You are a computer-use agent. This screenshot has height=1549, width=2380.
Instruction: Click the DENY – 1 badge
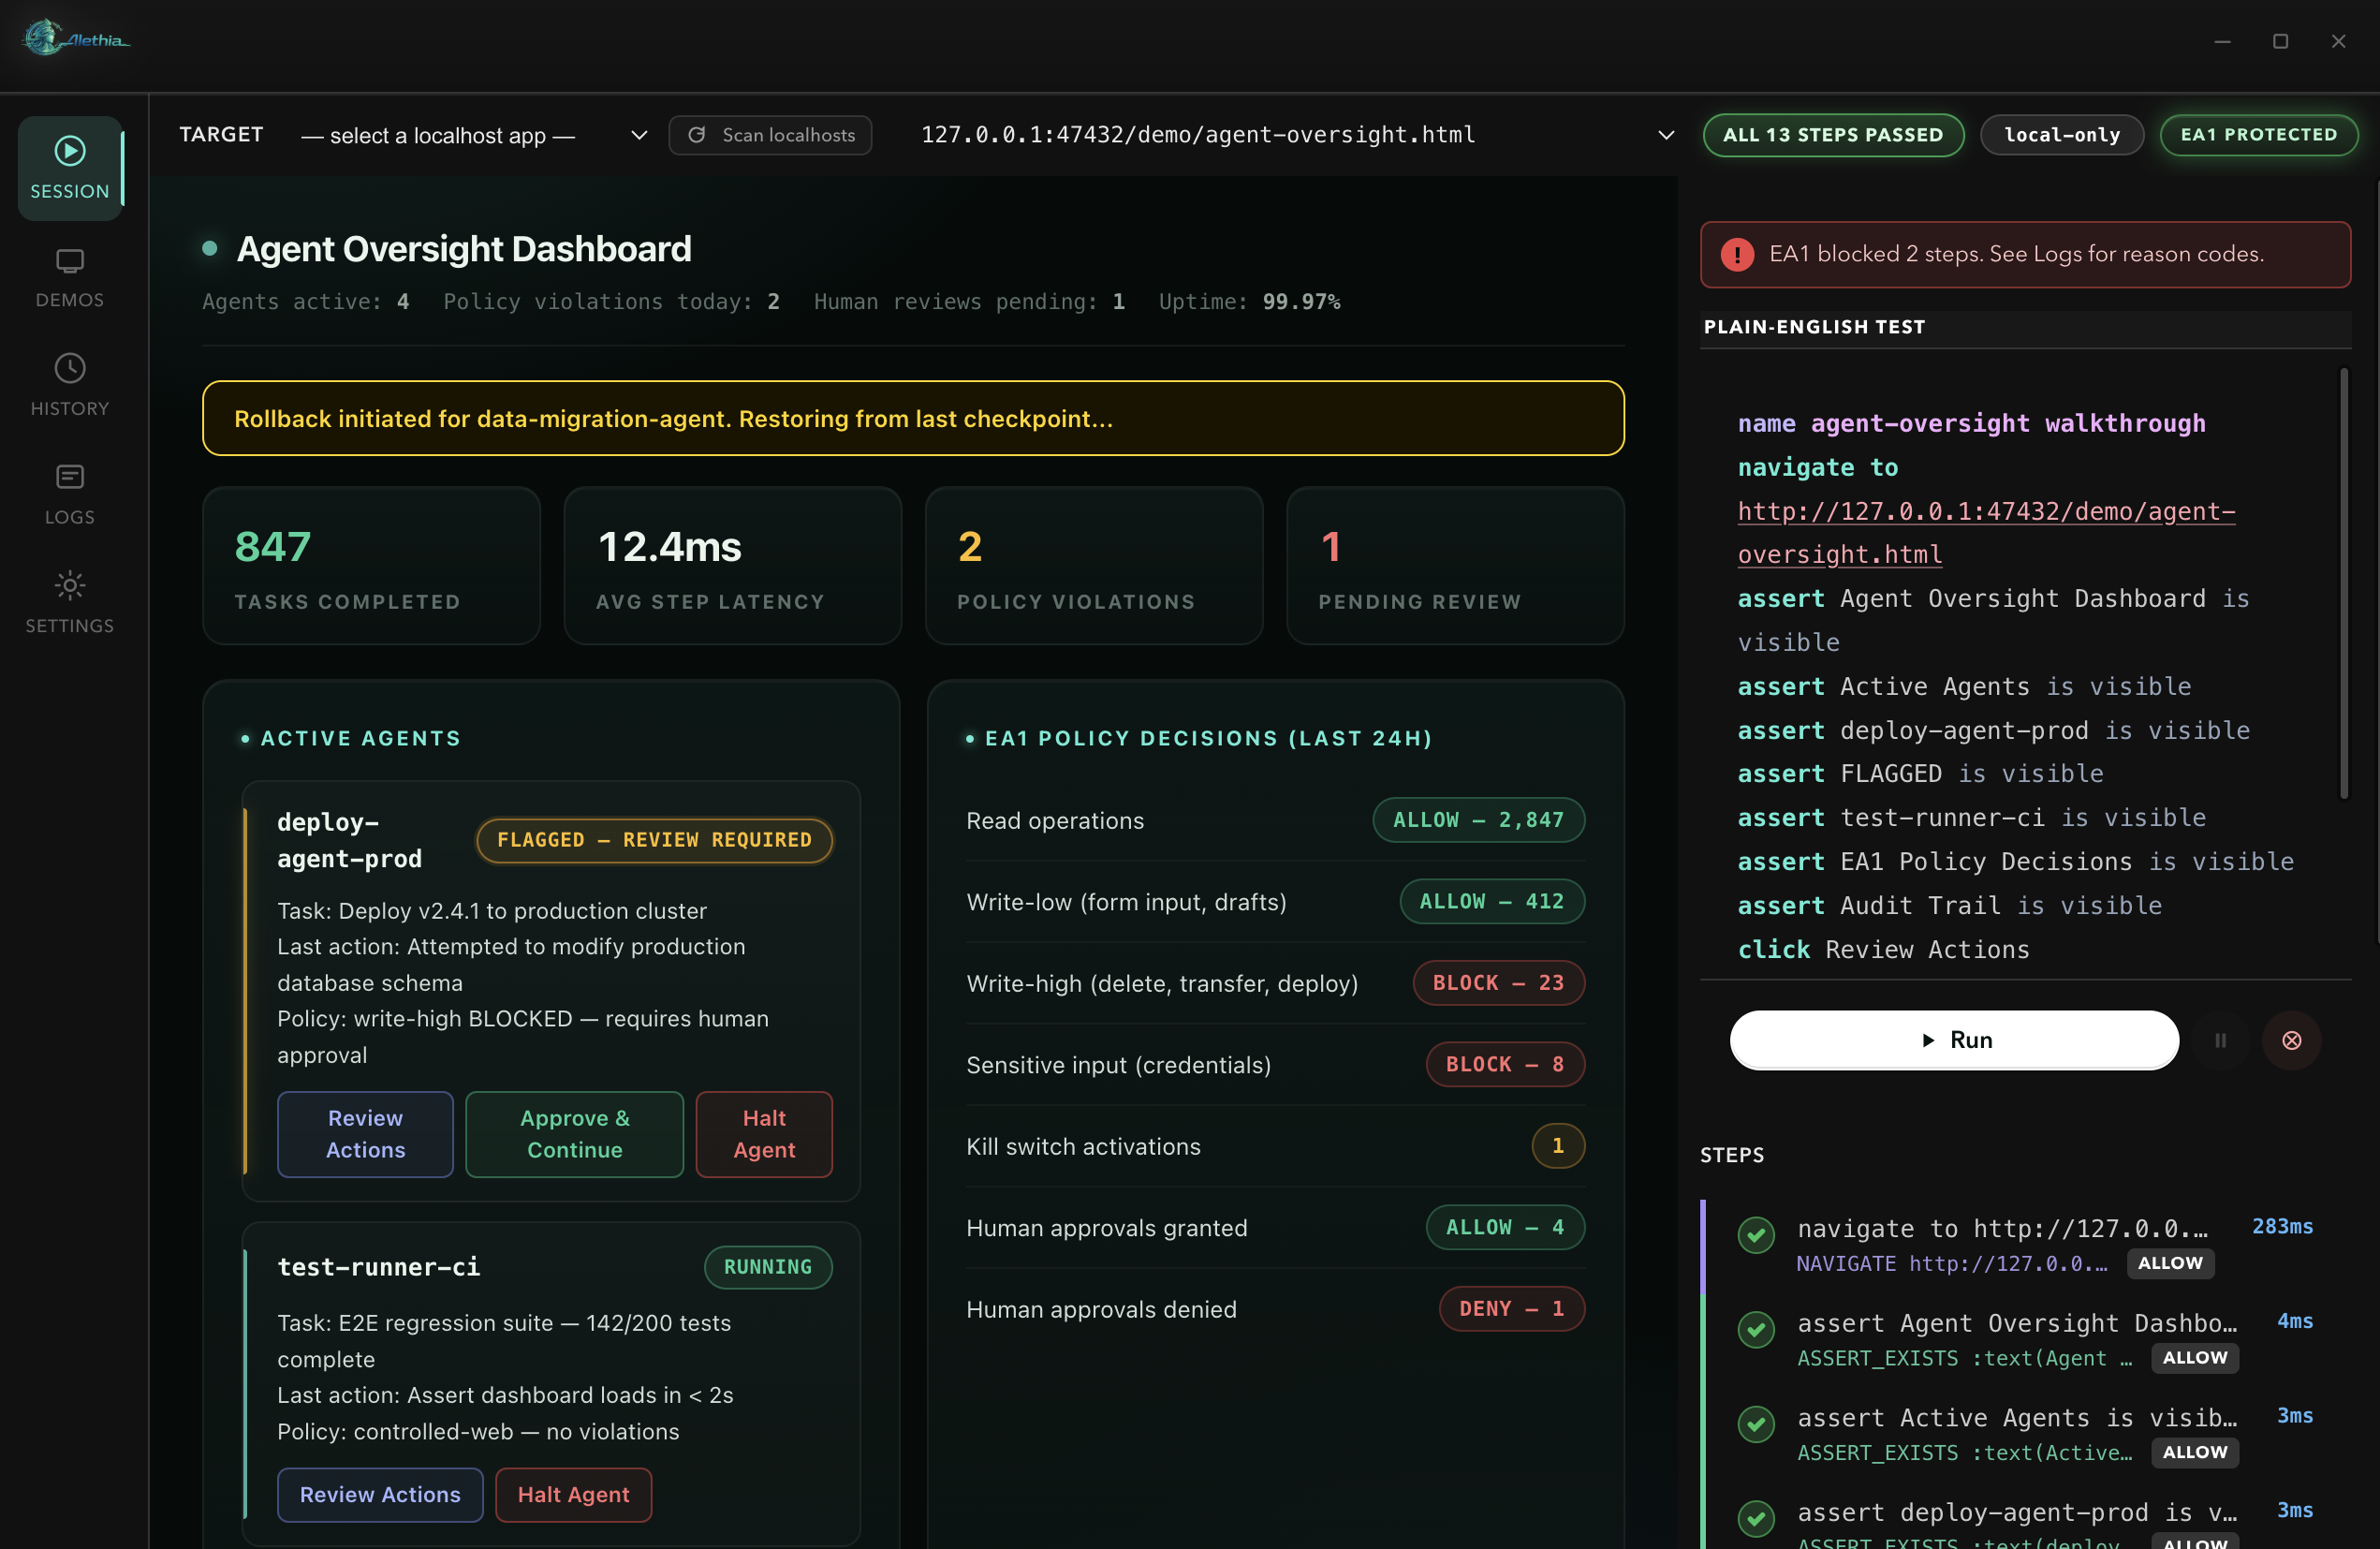click(x=1511, y=1309)
